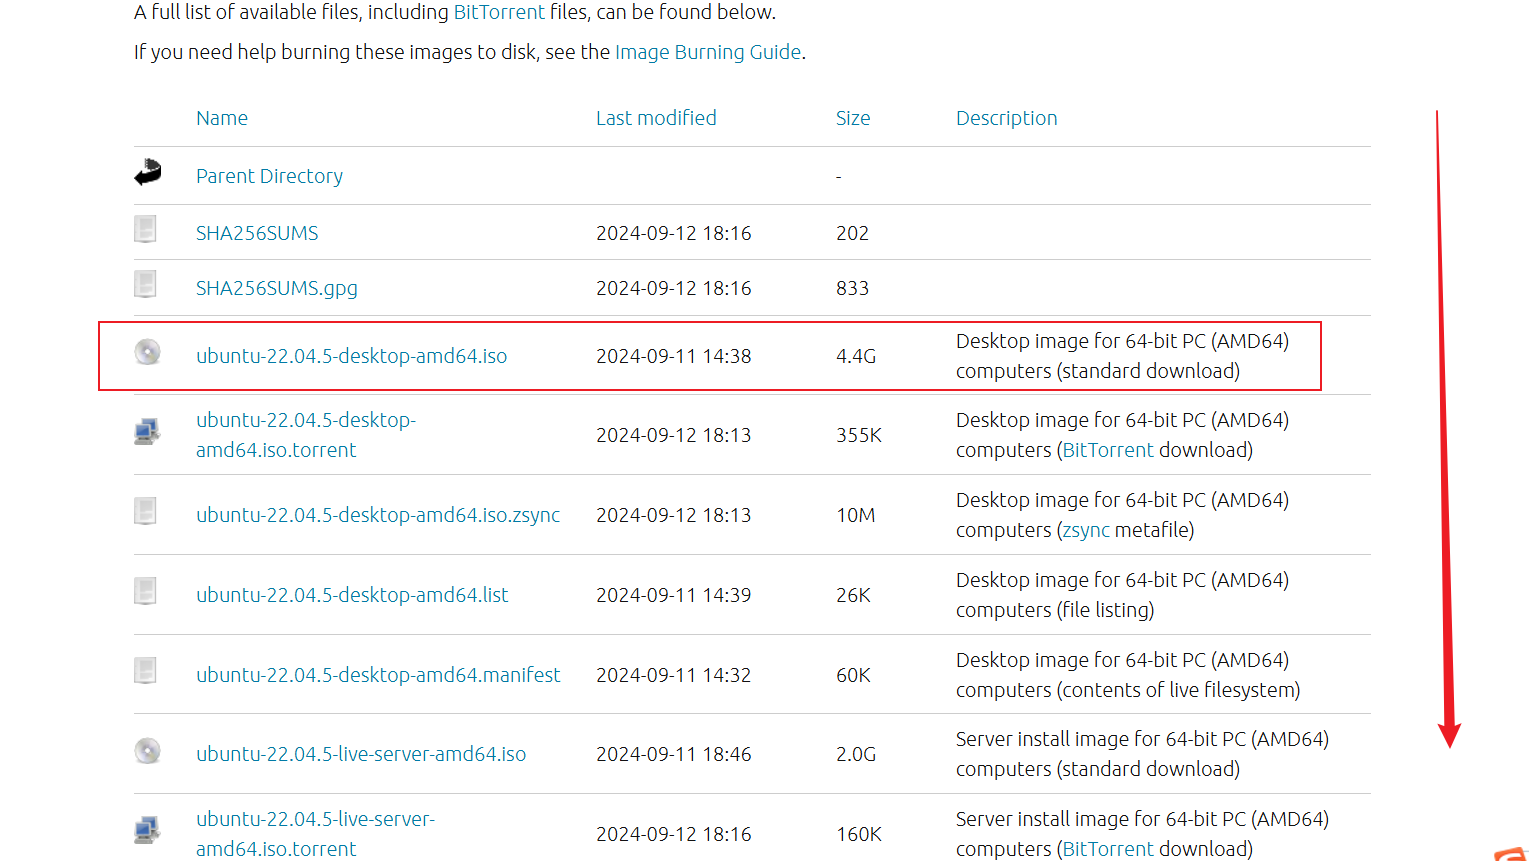
Task: Download the live-server-amd64.iso.torrent file
Action: pyautogui.click(x=315, y=834)
